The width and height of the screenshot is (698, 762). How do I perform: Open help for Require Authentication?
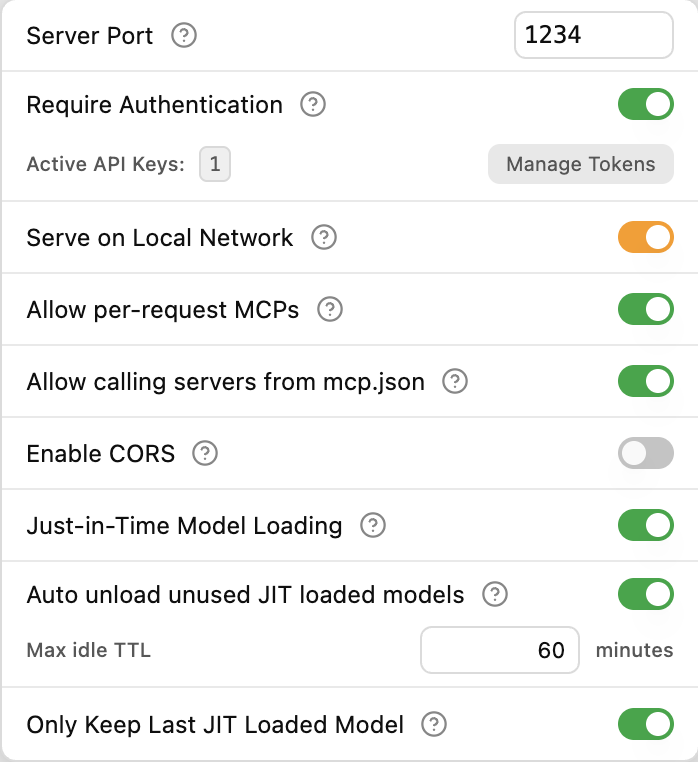pyautogui.click(x=313, y=105)
